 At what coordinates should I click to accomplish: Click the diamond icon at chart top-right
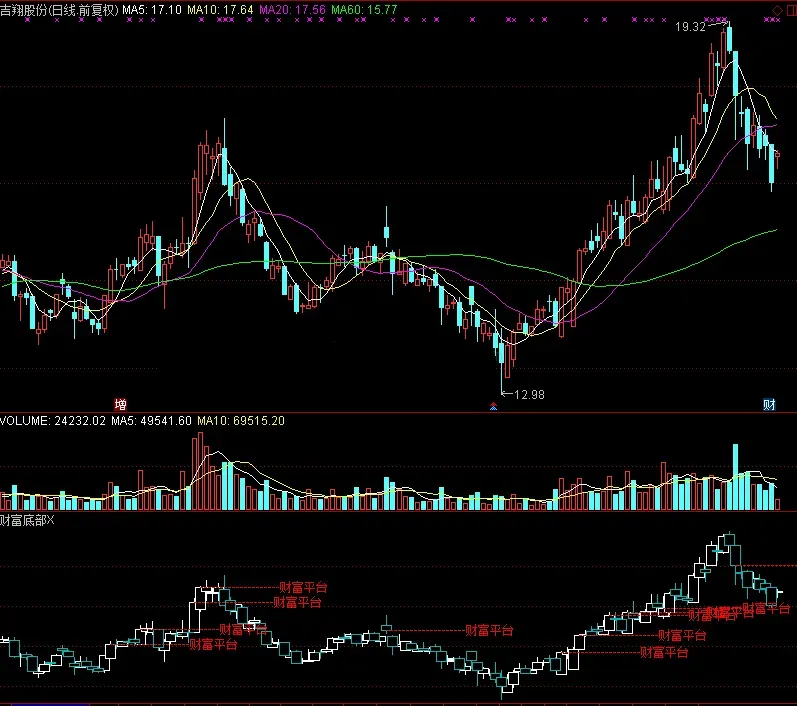click(777, 10)
